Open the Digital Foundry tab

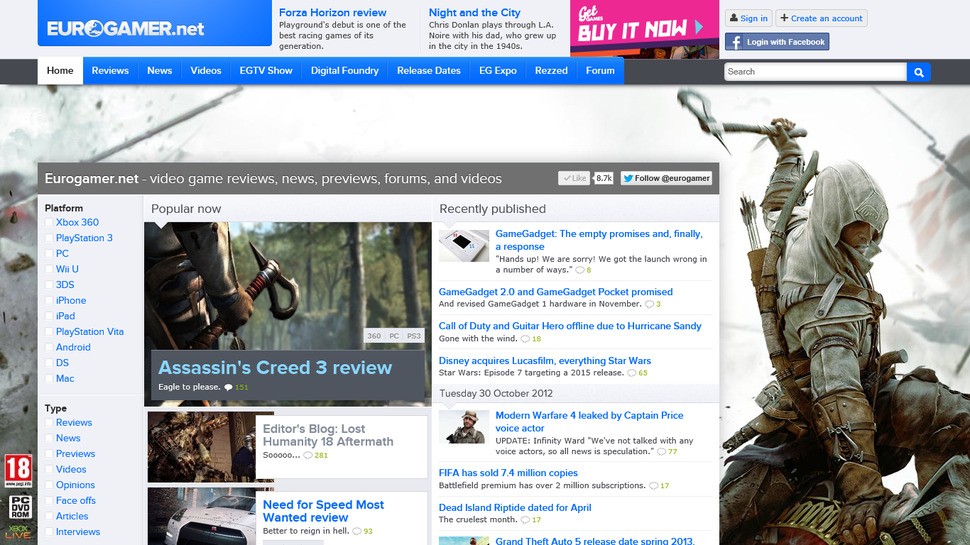pyautogui.click(x=344, y=71)
